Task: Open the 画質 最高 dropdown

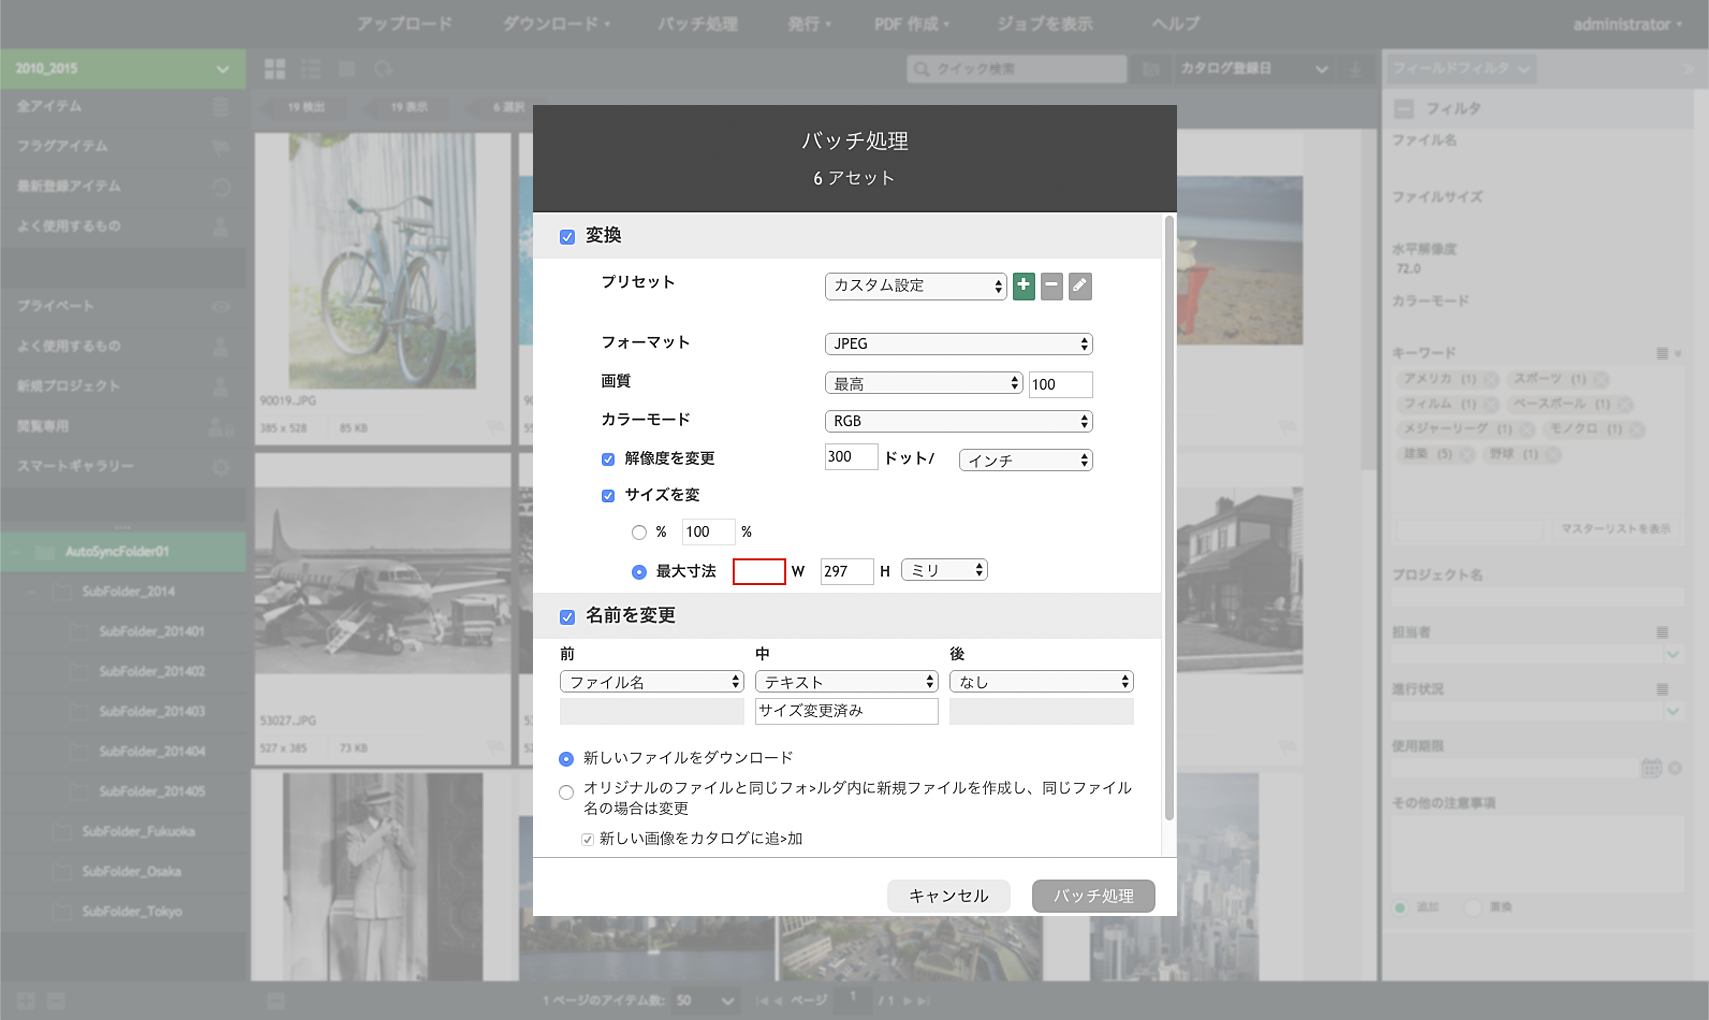Action: click(x=923, y=383)
